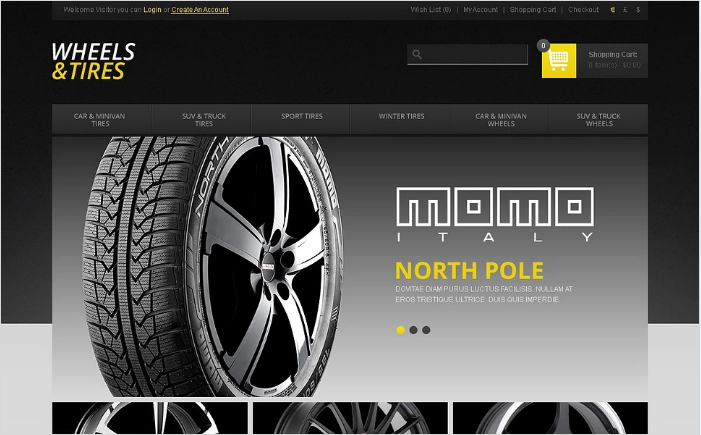Image resolution: width=701 pixels, height=435 pixels.
Task: Click the search magnifier icon
Action: pos(417,55)
